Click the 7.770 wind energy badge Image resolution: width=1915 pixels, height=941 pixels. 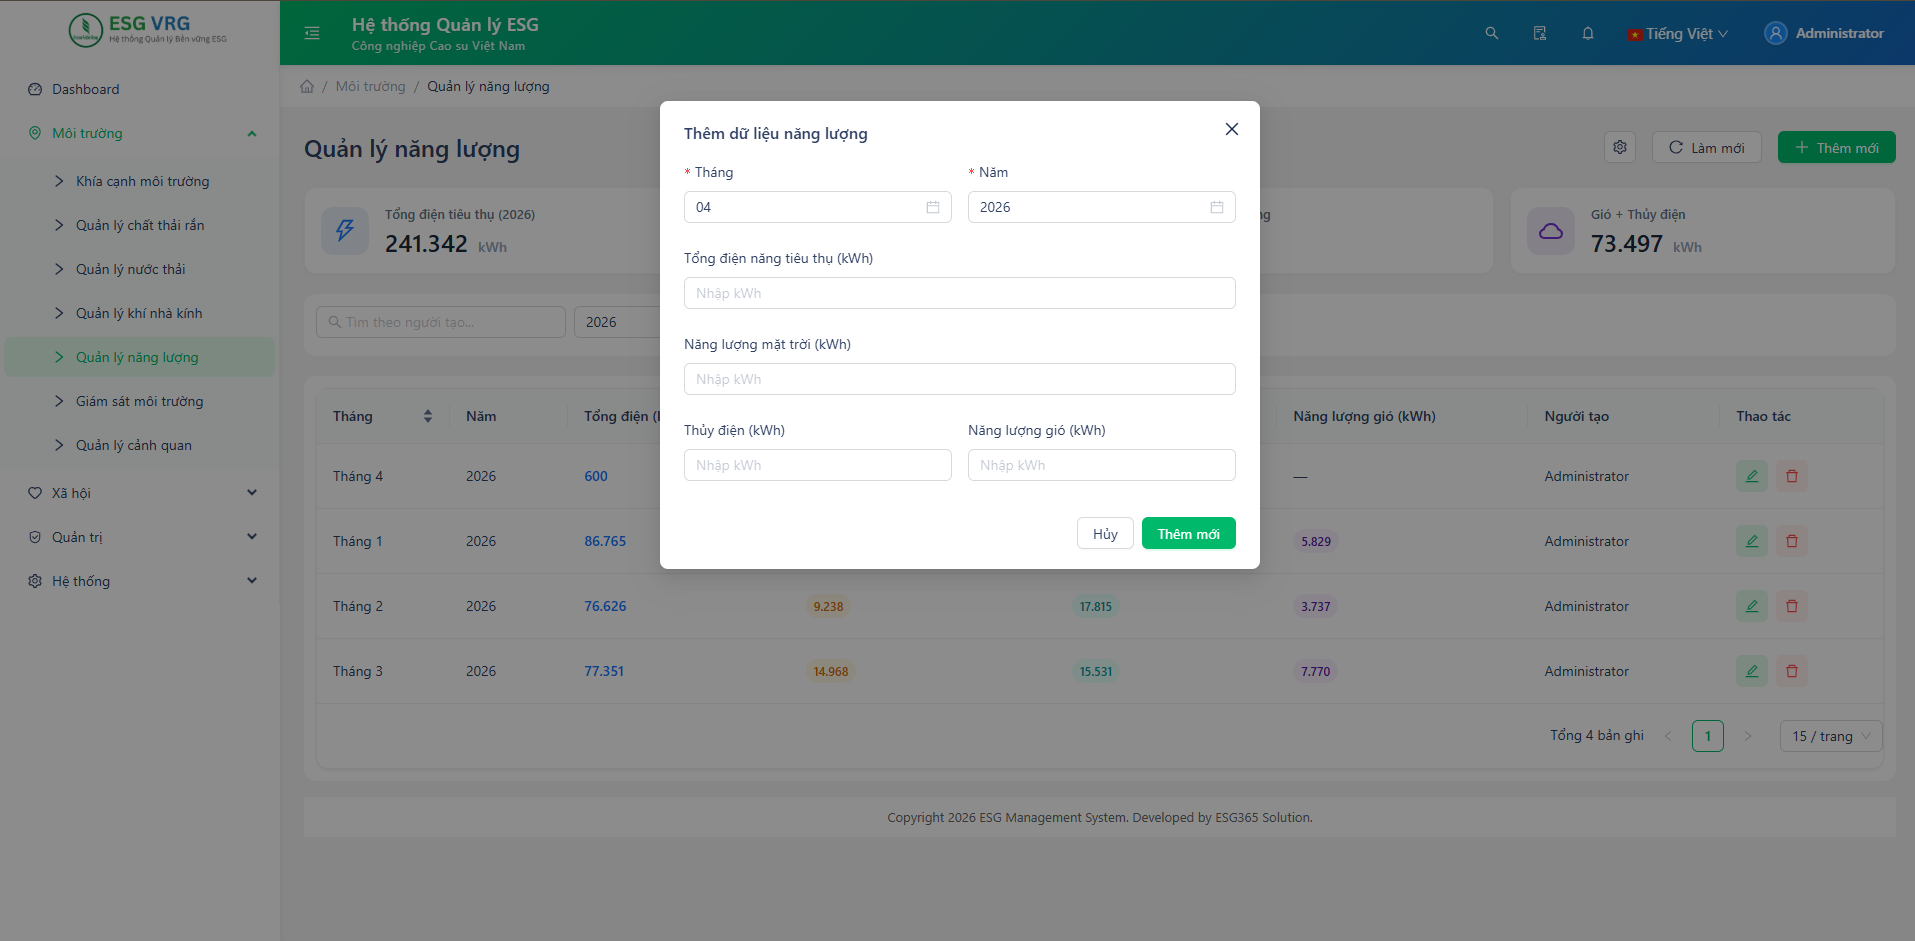point(1316,671)
